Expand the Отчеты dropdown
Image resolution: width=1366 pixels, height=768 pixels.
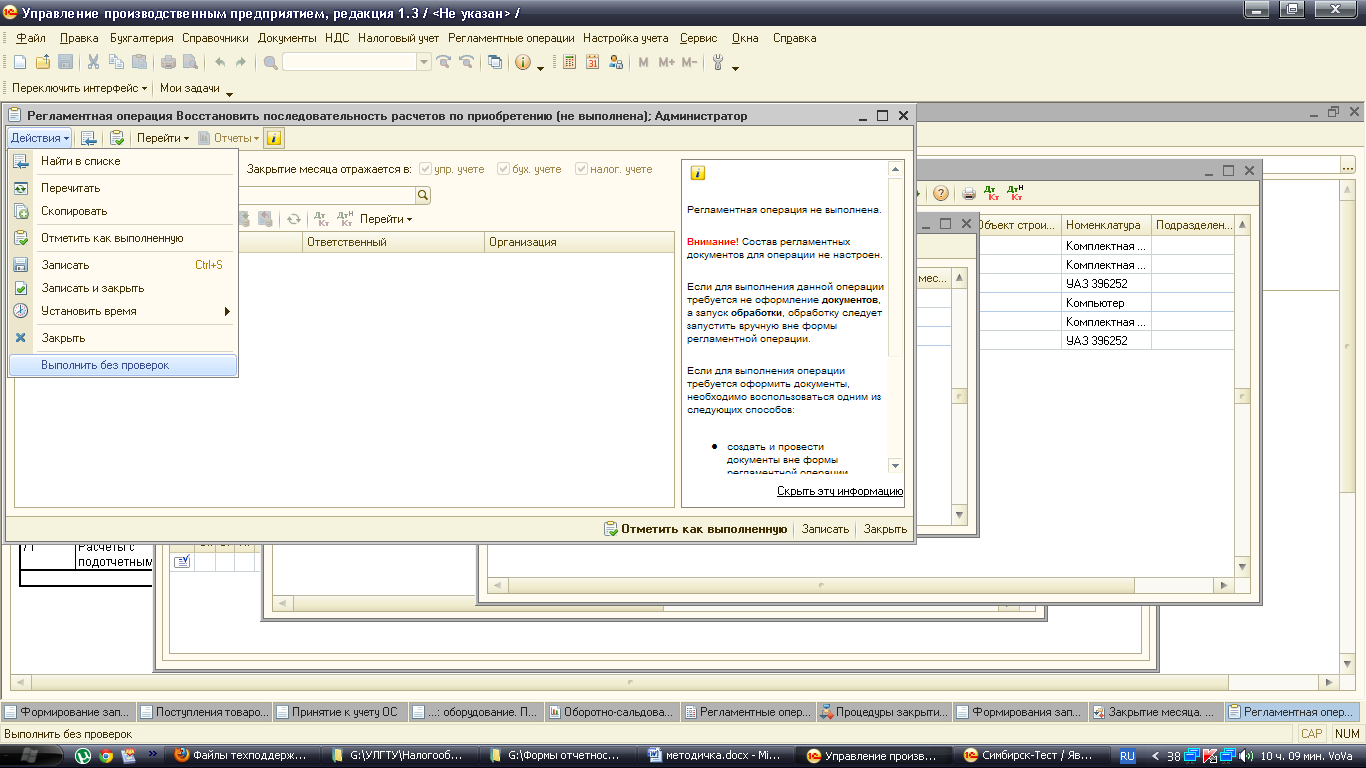(229, 138)
